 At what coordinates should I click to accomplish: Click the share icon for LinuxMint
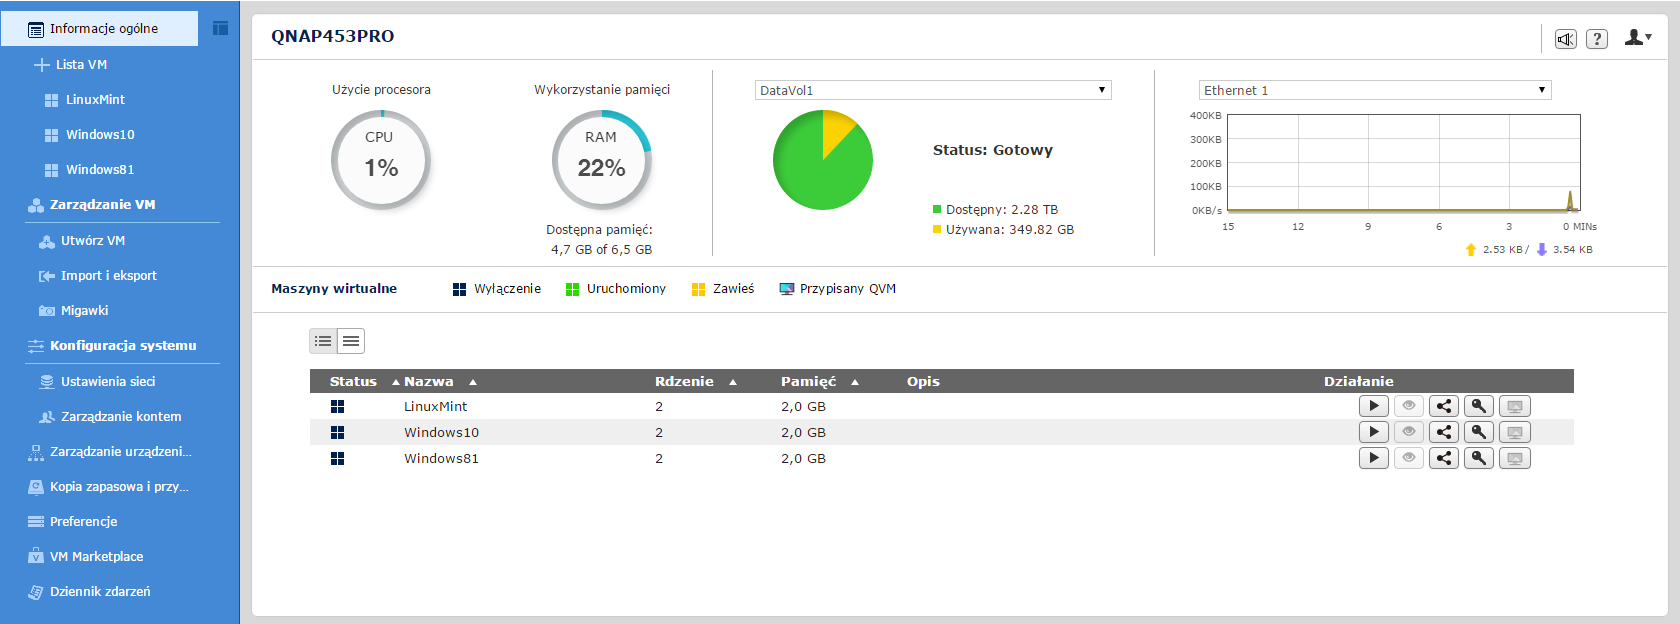point(1443,406)
